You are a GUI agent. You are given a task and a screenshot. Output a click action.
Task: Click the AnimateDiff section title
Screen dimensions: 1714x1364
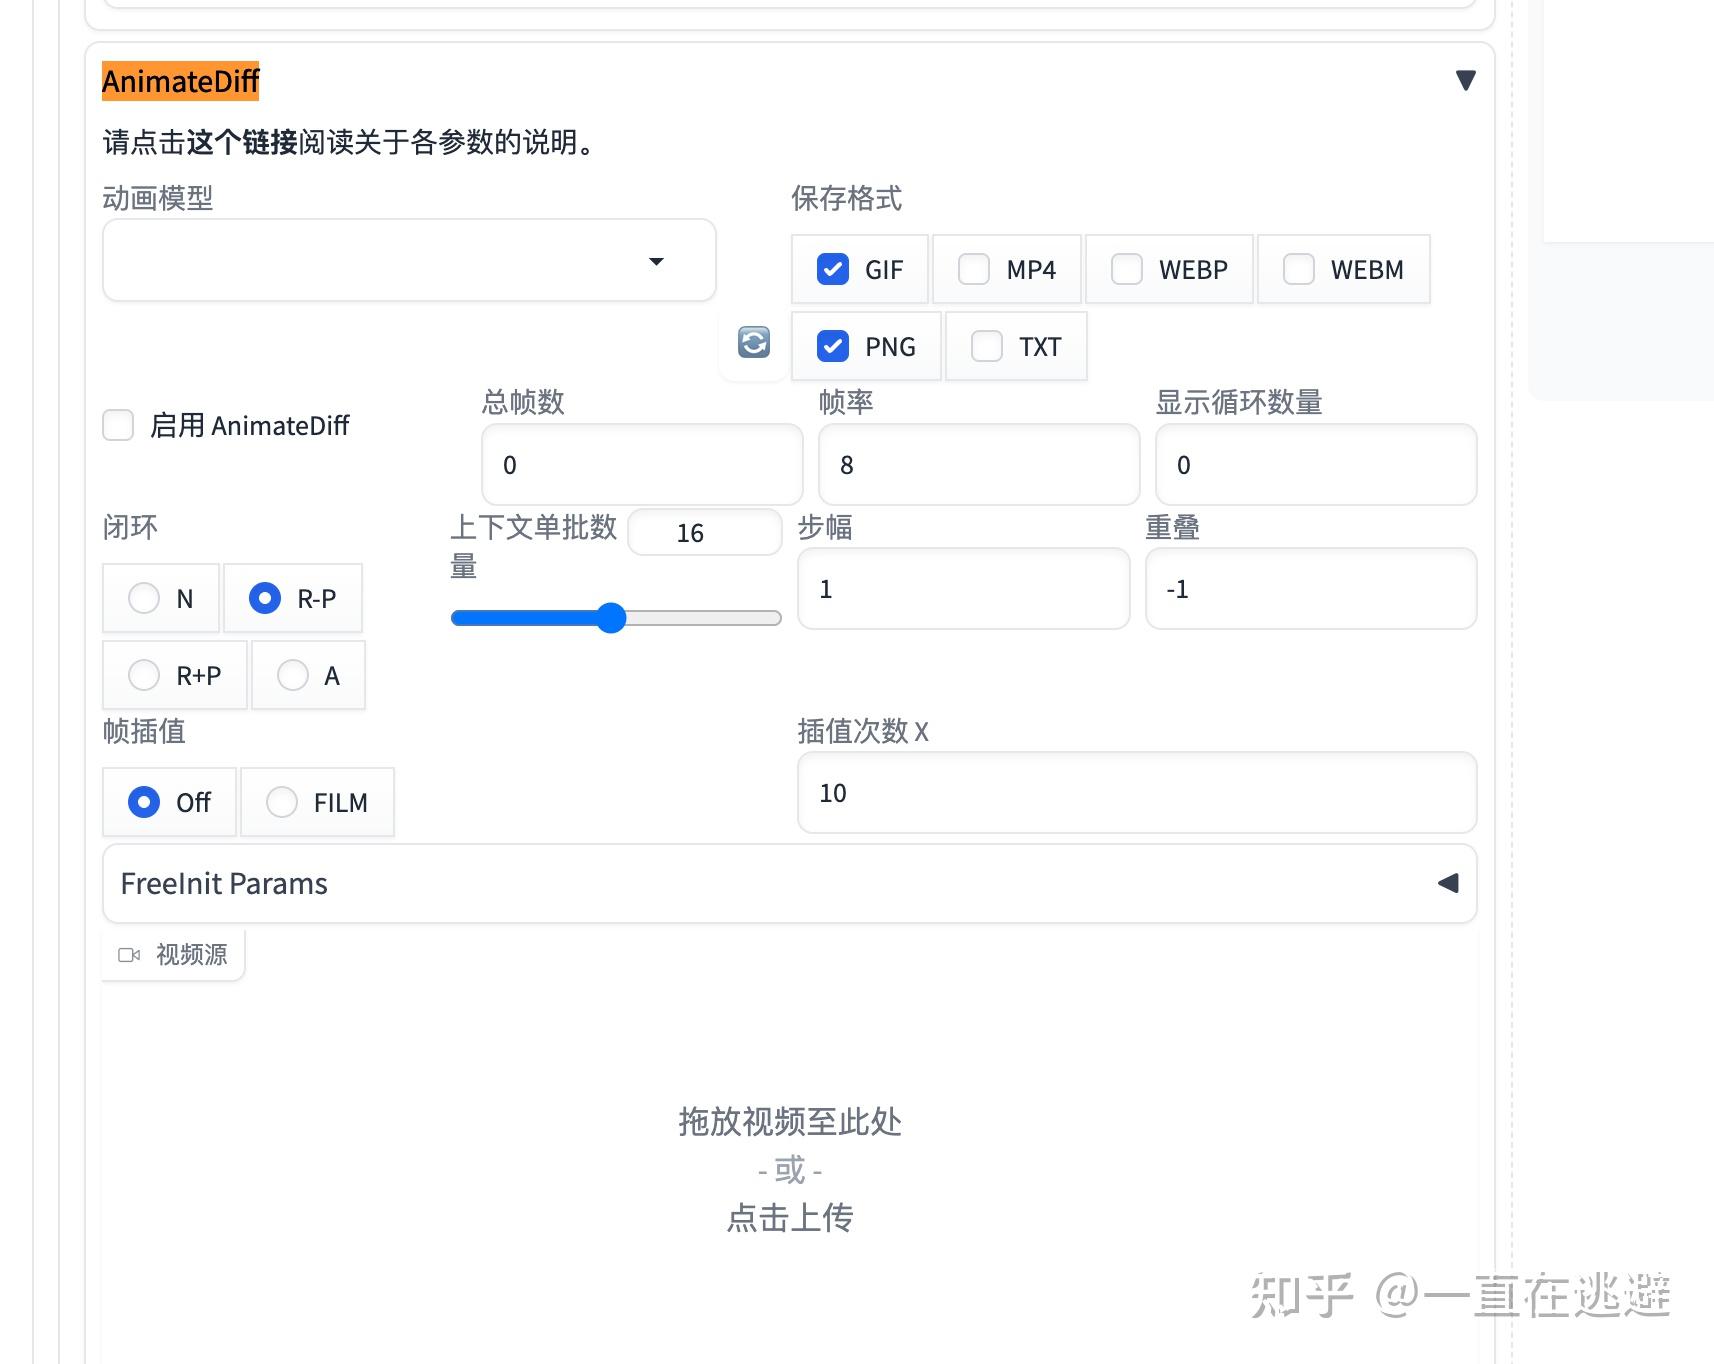(x=181, y=80)
